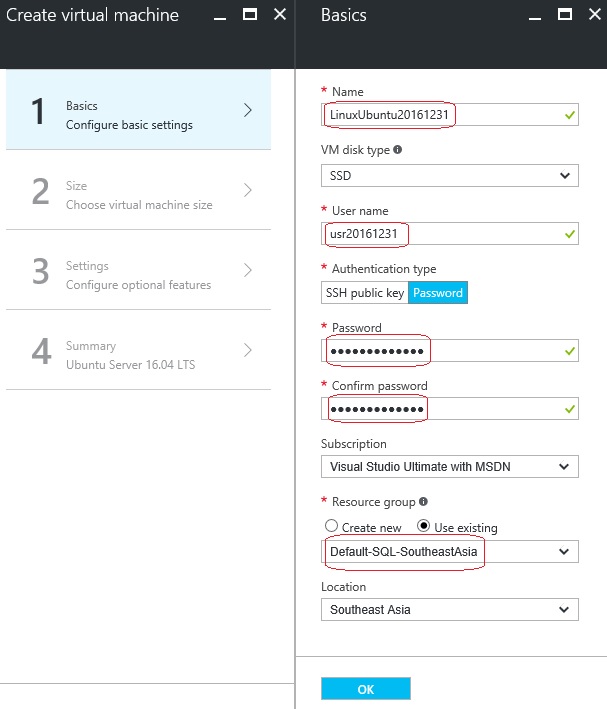Maximize the Basics blade
Image resolution: width=607 pixels, height=709 pixels.
(563, 15)
